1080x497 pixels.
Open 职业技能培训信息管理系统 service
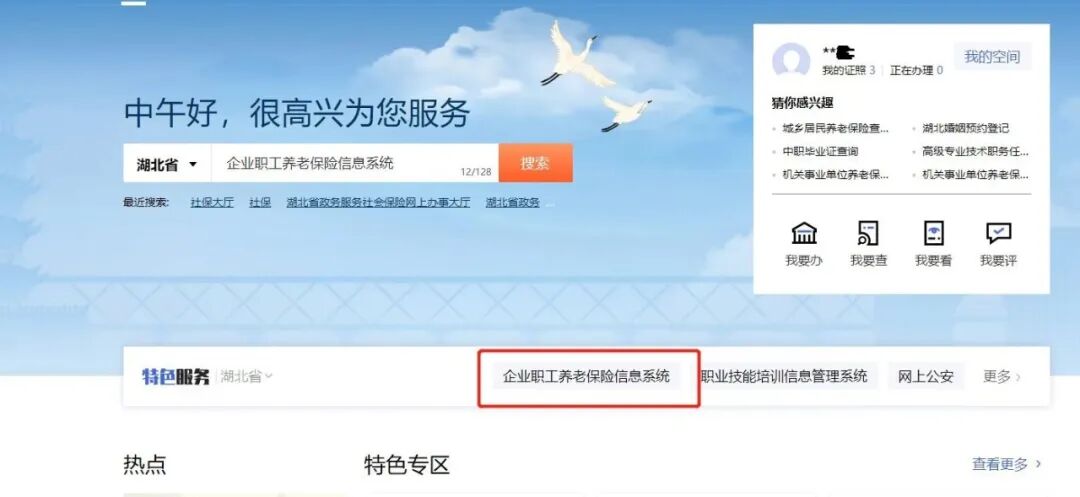[x=784, y=377]
